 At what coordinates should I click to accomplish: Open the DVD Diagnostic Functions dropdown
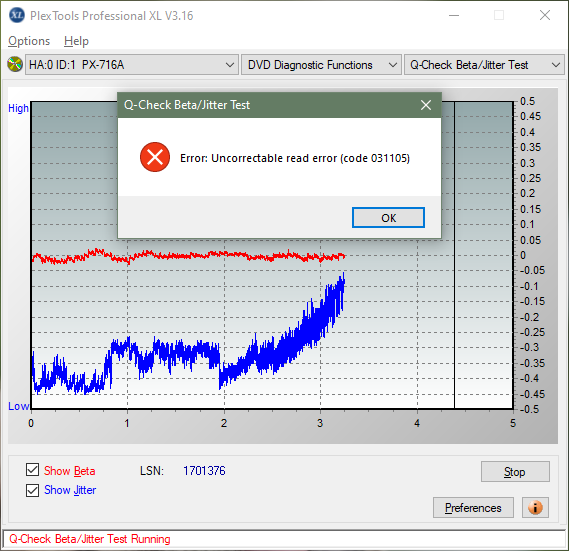(321, 65)
